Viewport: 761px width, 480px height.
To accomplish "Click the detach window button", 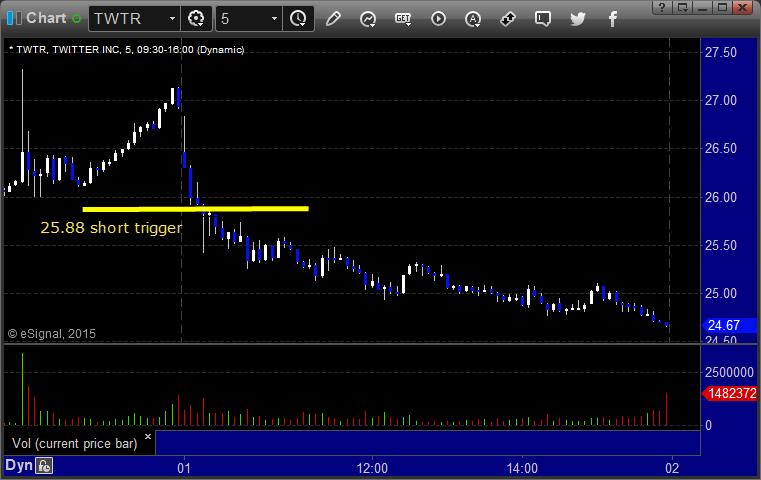I will (682, 7).
